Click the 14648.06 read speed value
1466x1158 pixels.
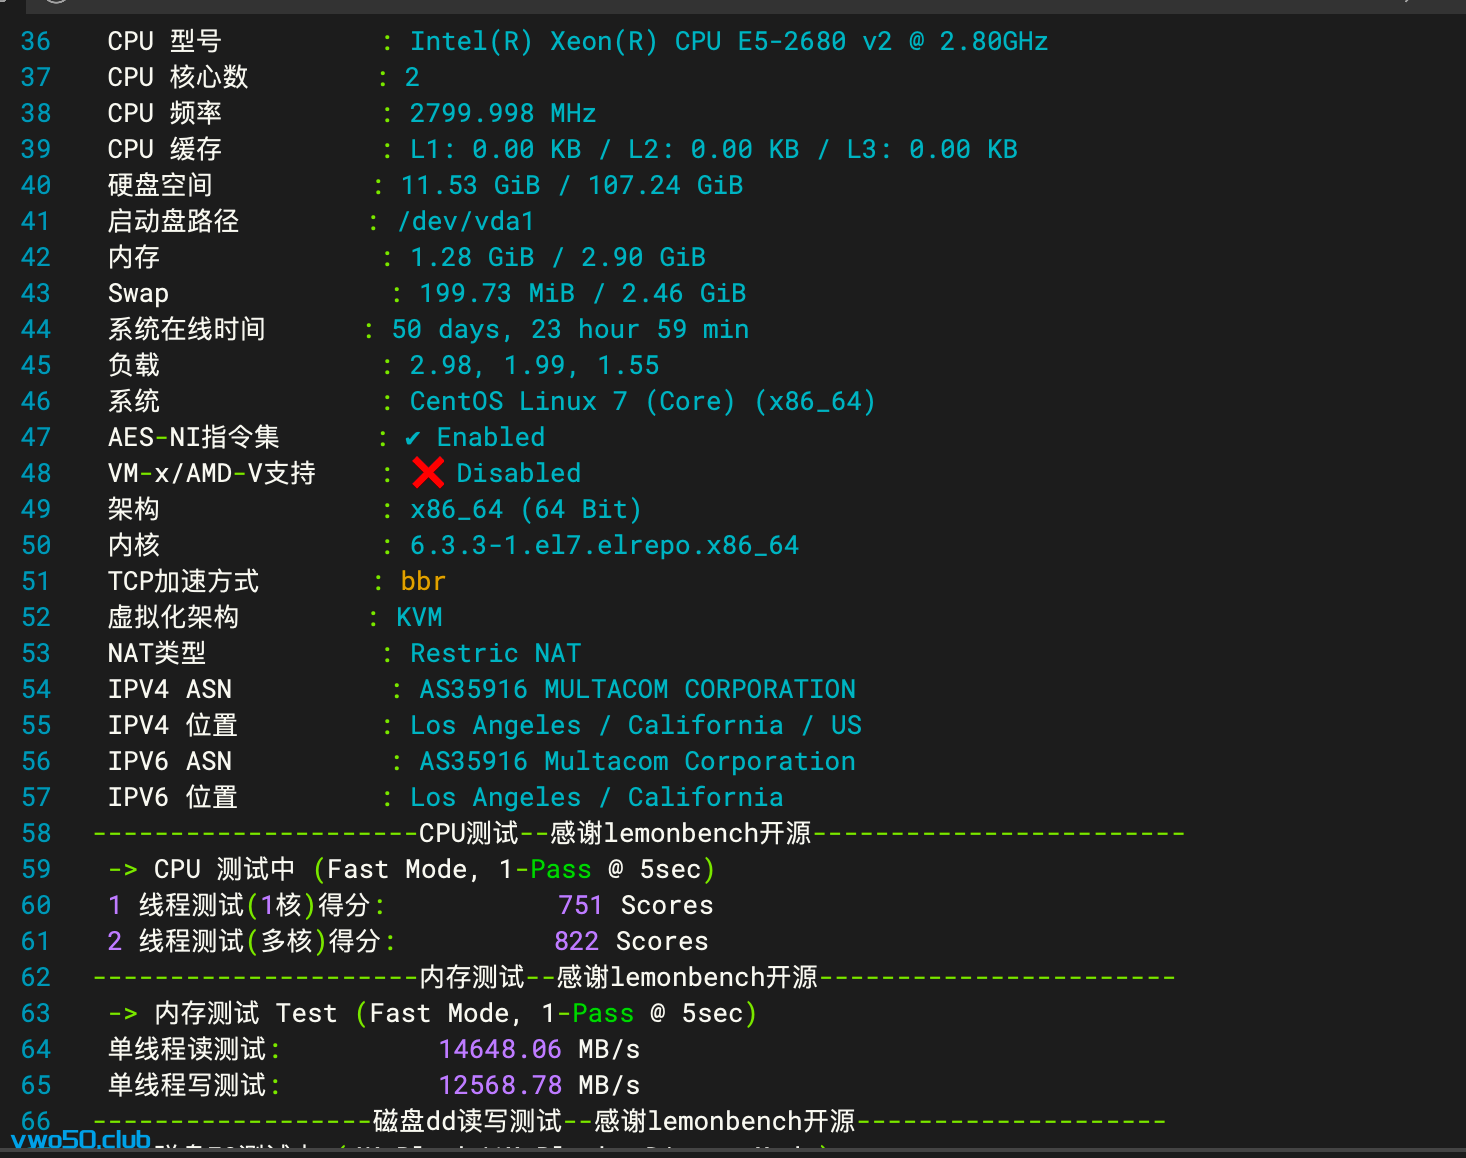pyautogui.click(x=500, y=1050)
